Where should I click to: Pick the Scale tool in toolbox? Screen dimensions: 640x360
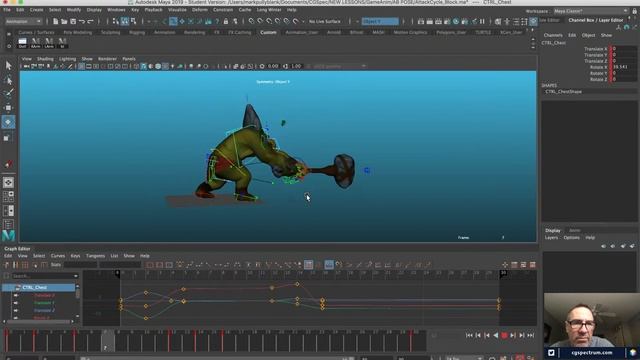click(x=7, y=138)
